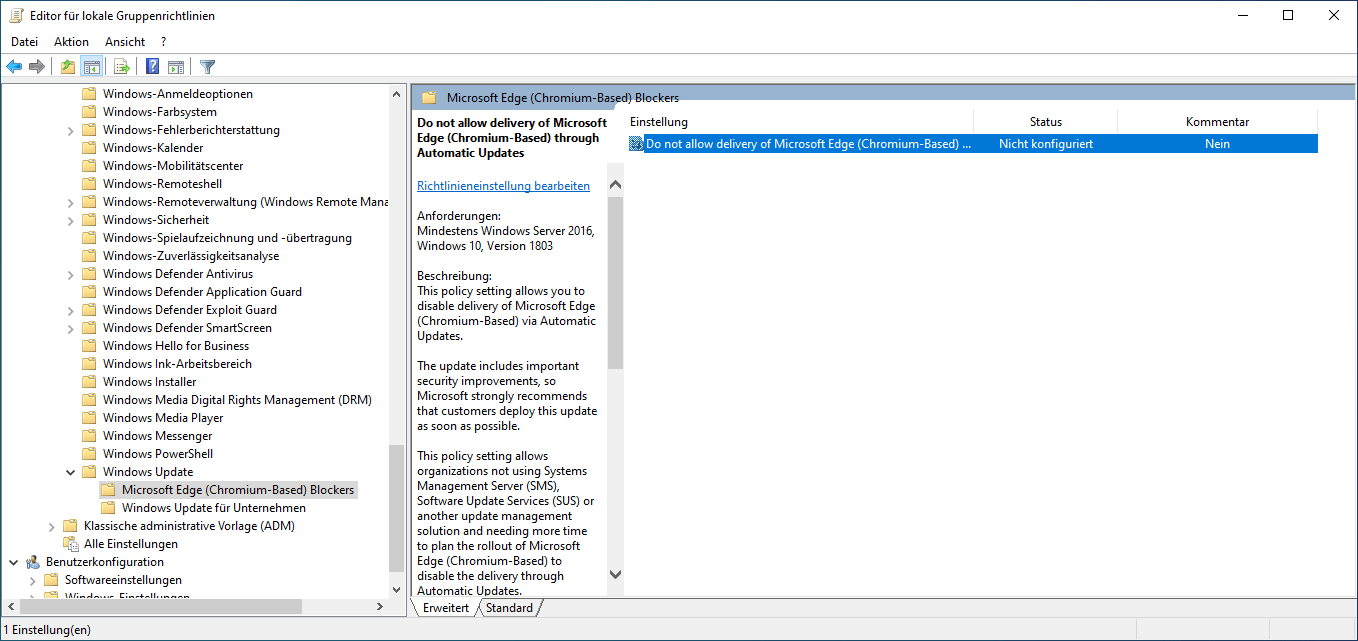The width and height of the screenshot is (1358, 641).
Task: Click the description pane scroll down arrow
Action: pyautogui.click(x=615, y=574)
